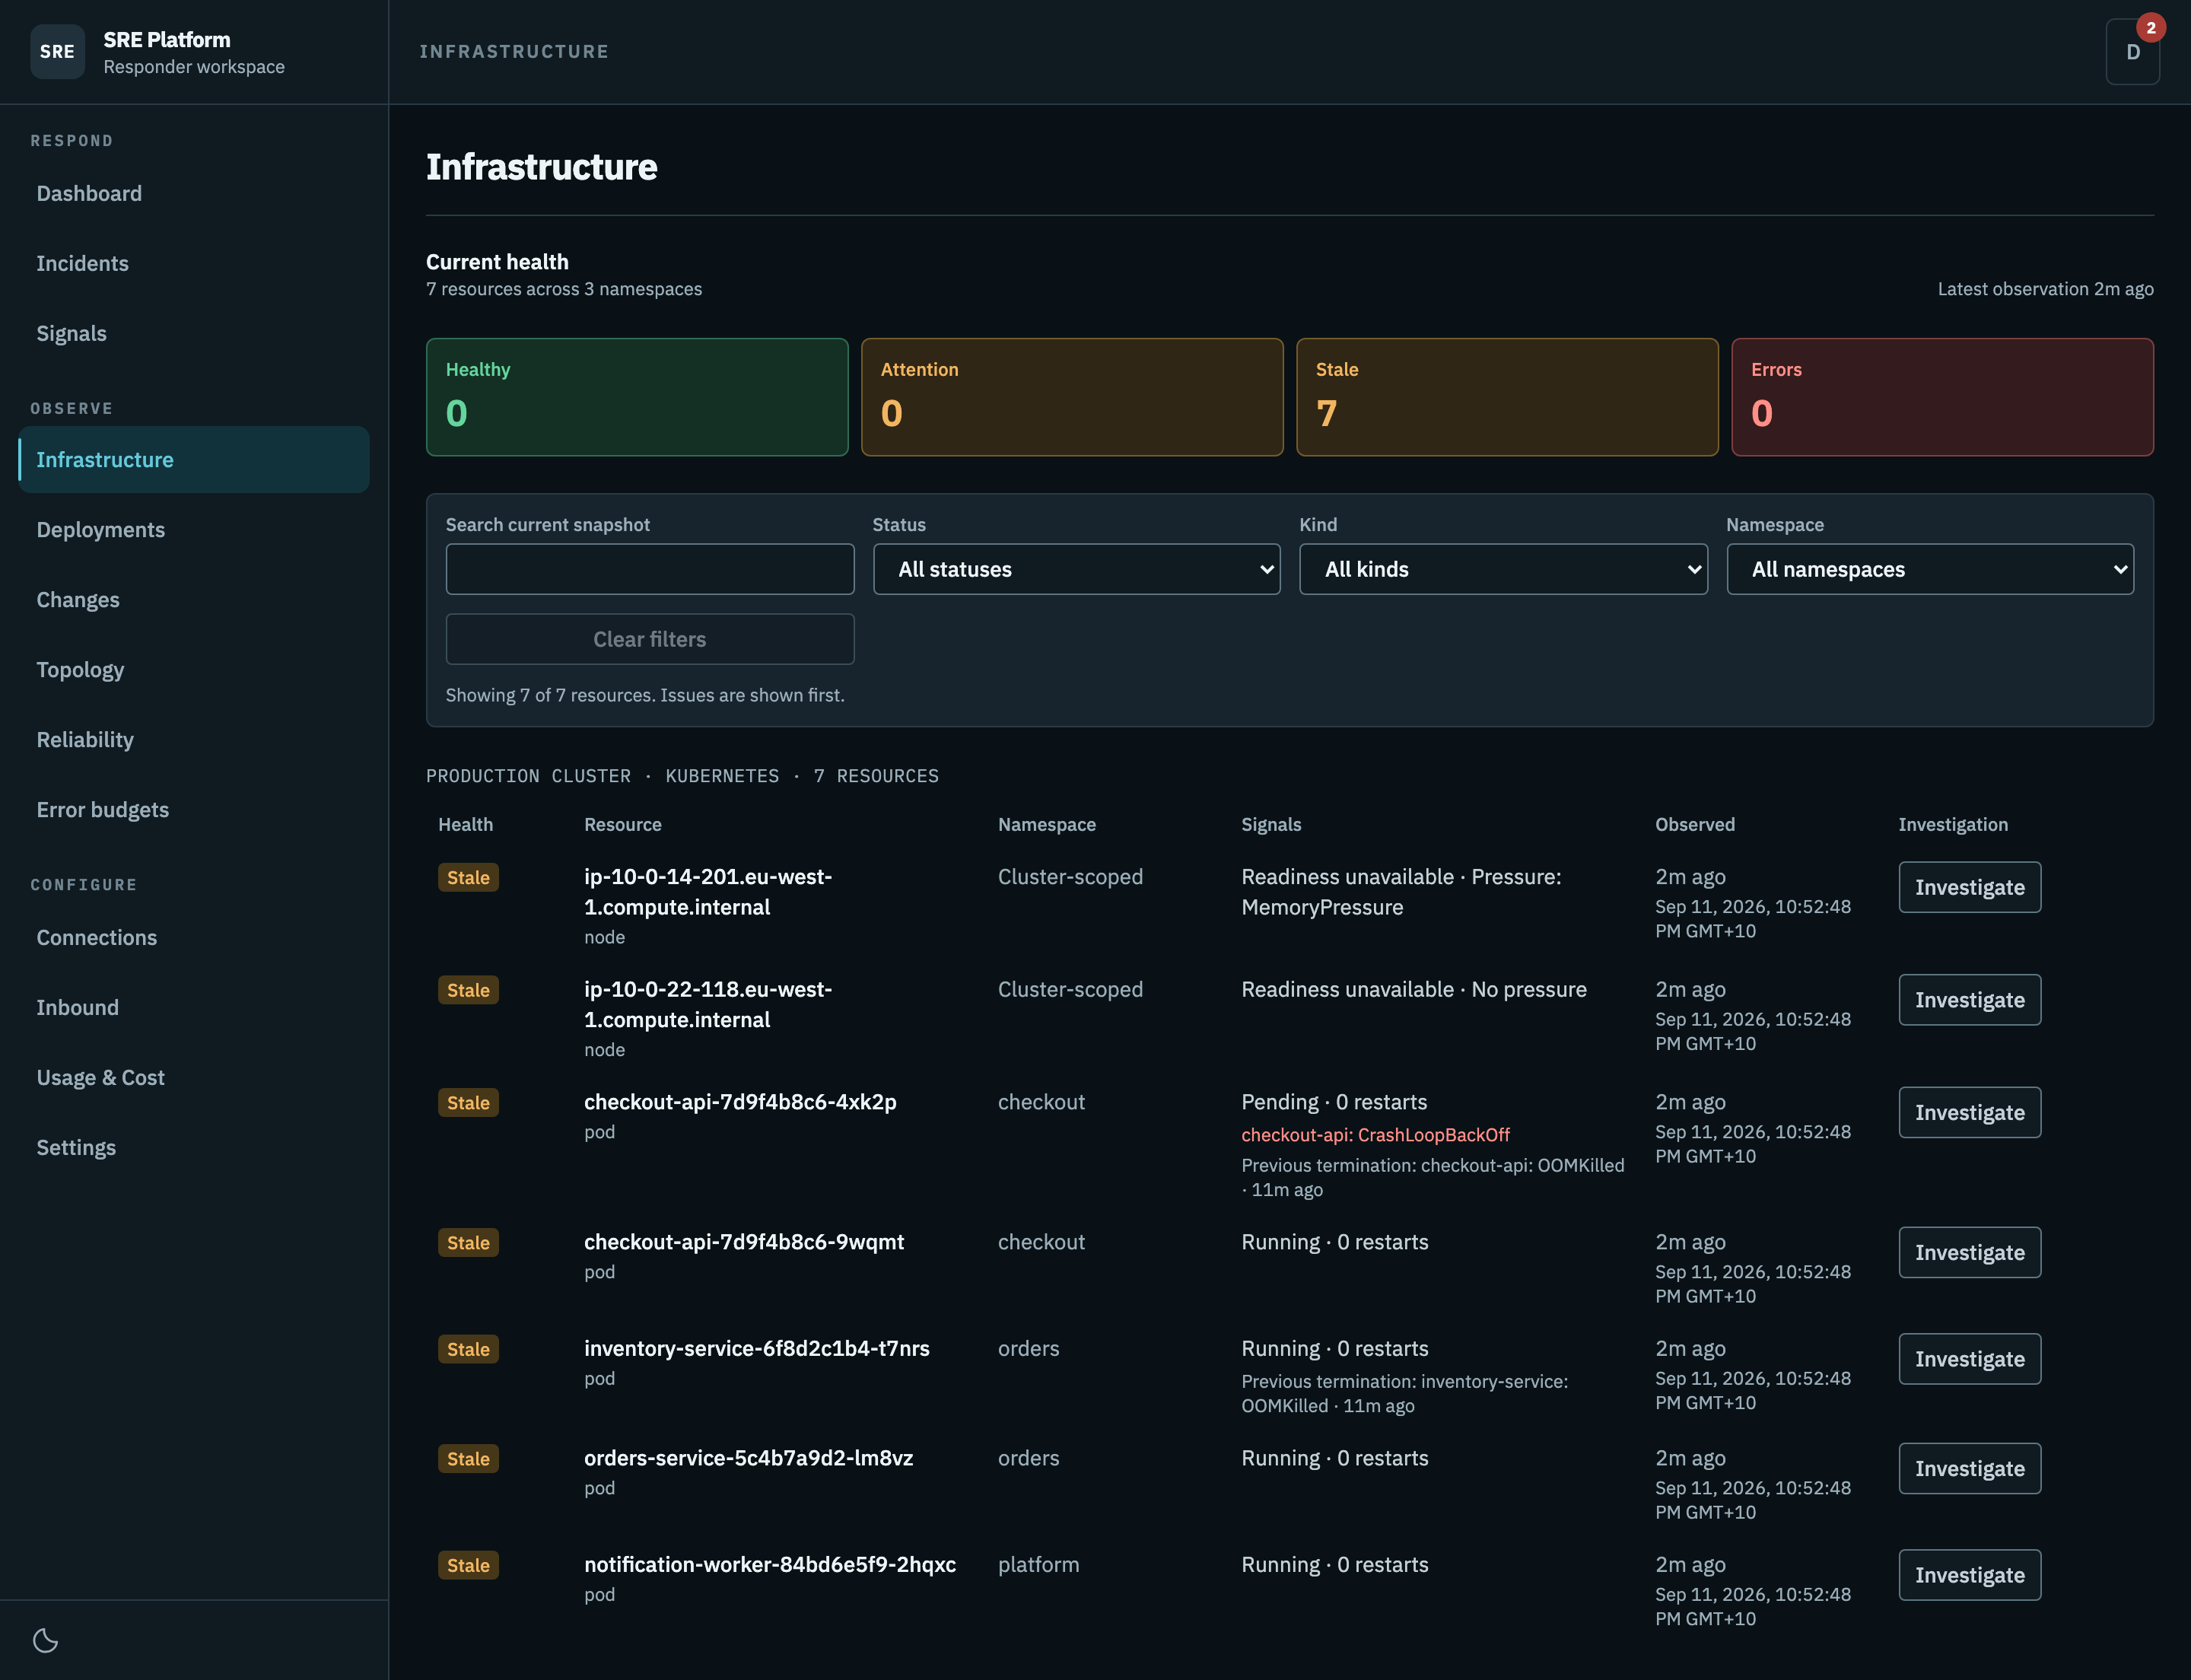Click the Errors summary card
2191x1680 pixels.
click(1942, 397)
